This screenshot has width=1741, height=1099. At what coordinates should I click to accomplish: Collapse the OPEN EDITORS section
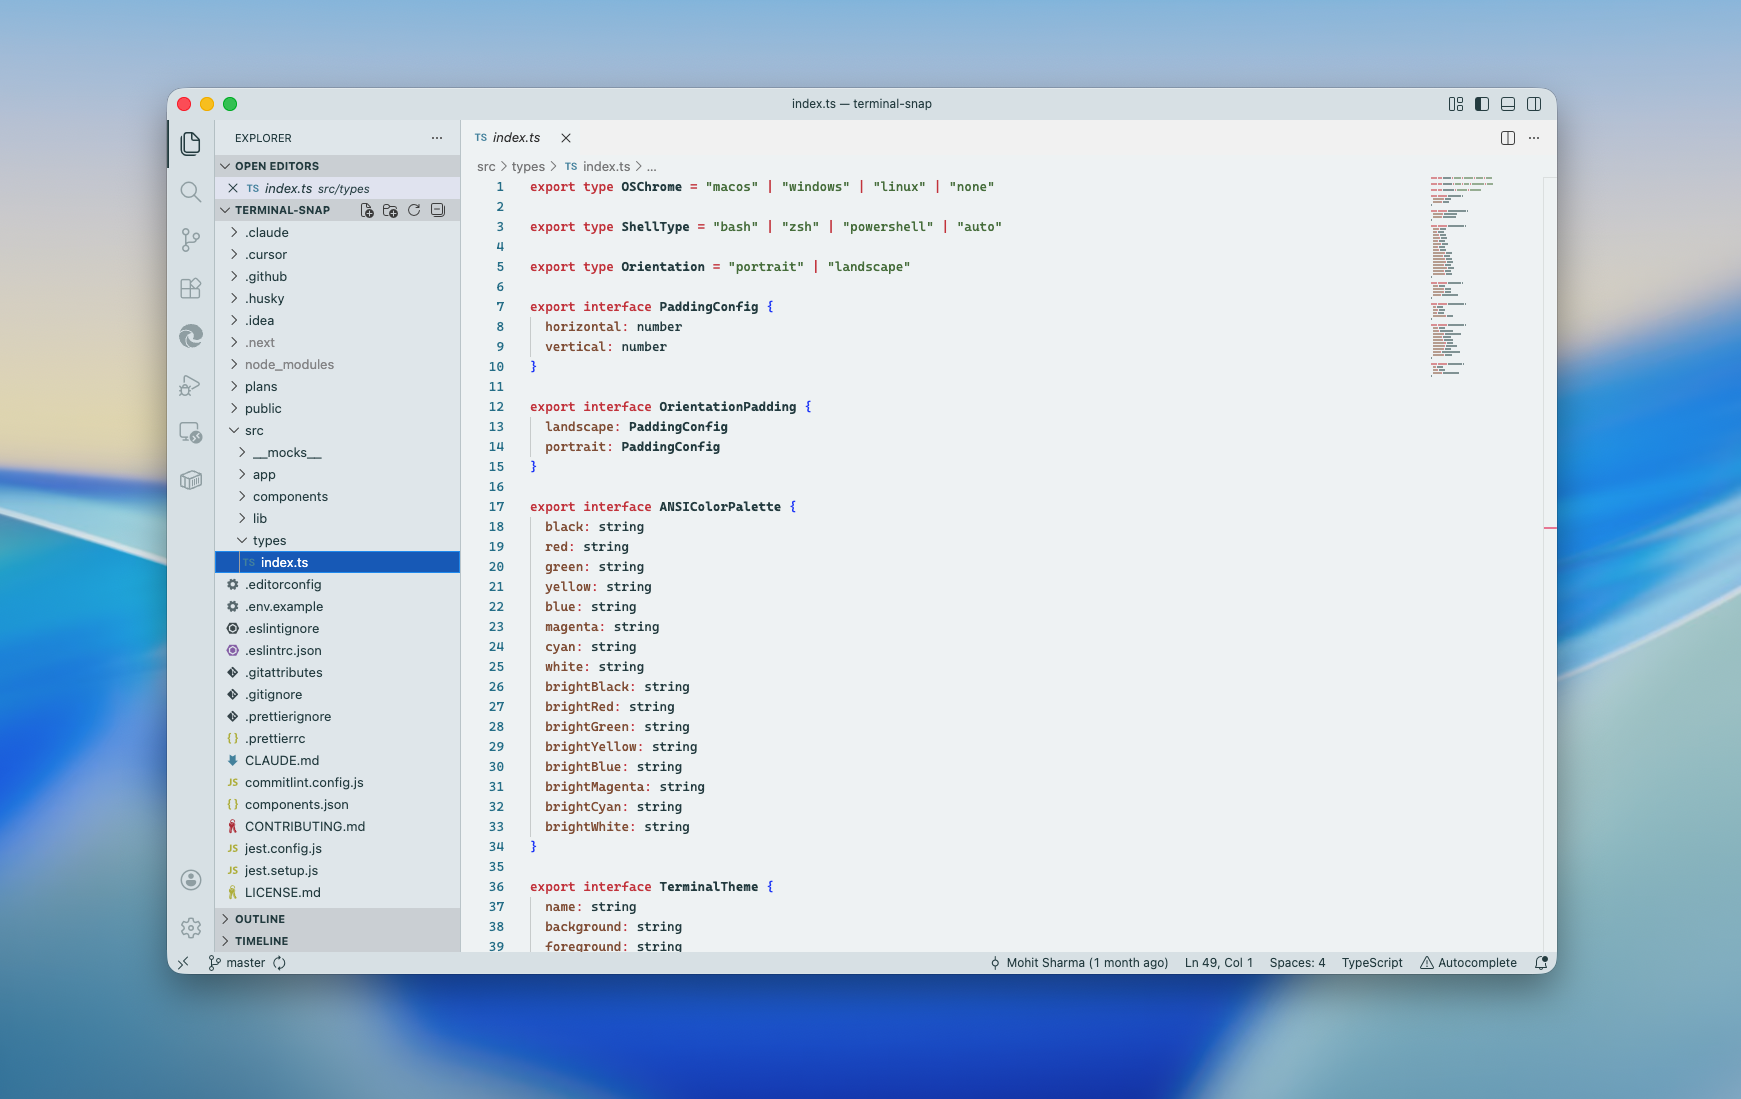[x=338, y=166]
